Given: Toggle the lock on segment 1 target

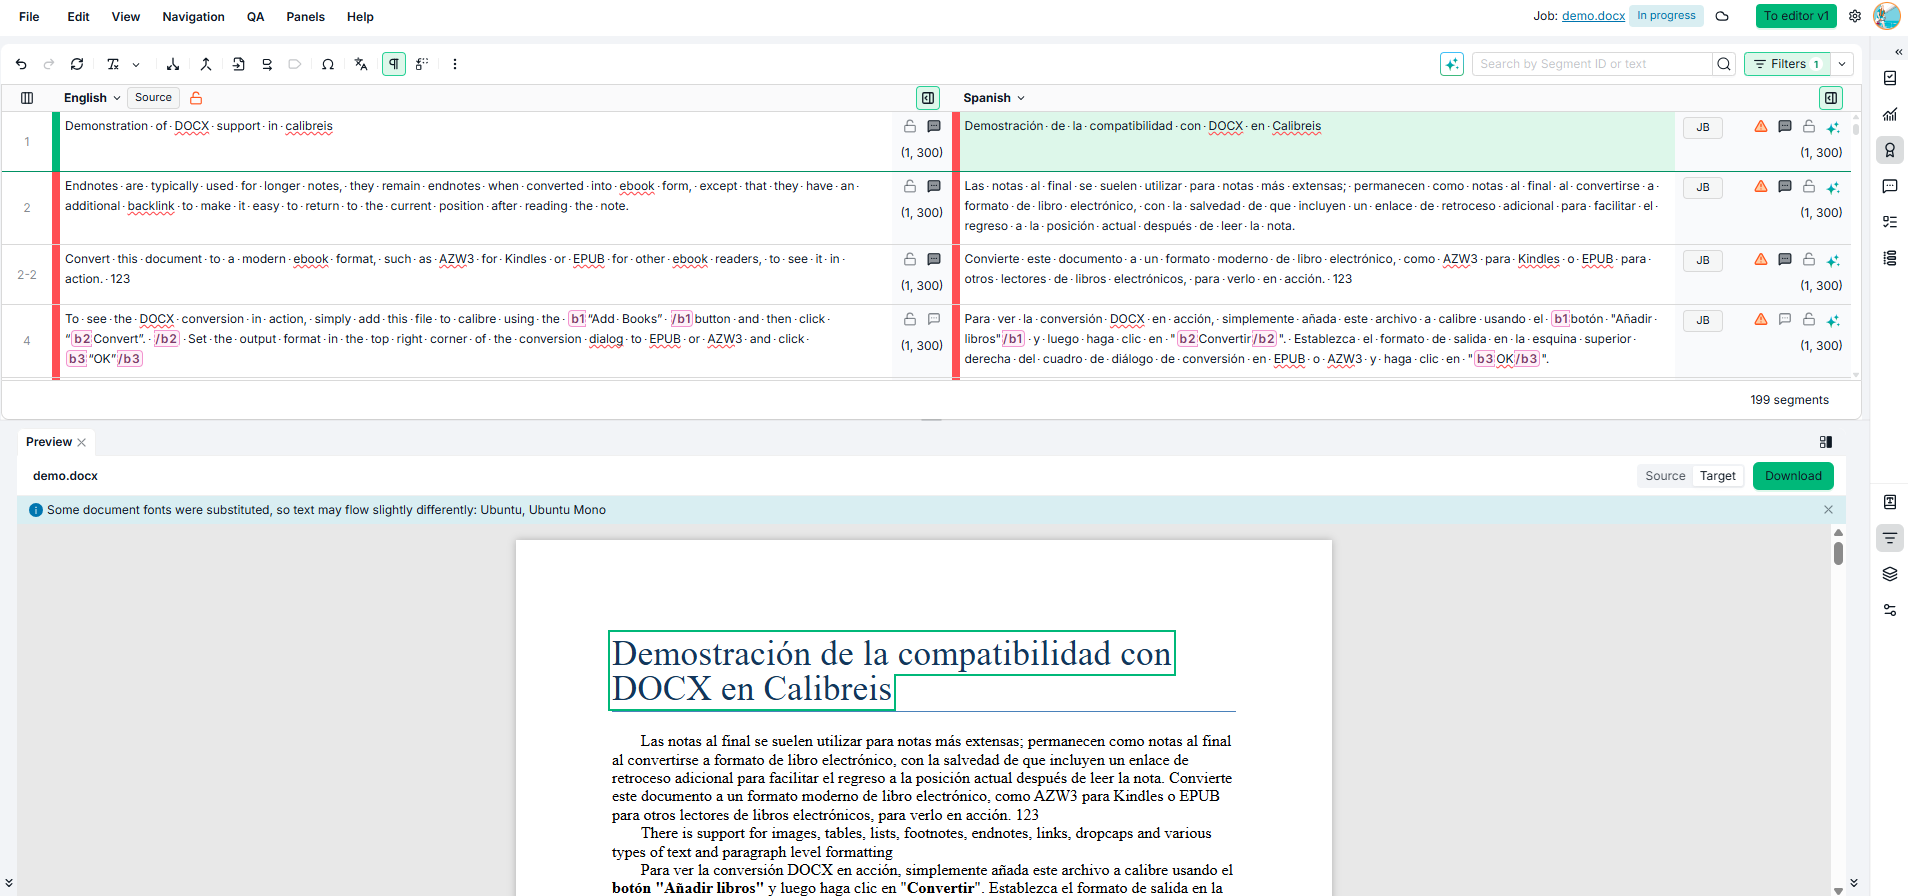Looking at the screenshot, I should (x=1809, y=127).
